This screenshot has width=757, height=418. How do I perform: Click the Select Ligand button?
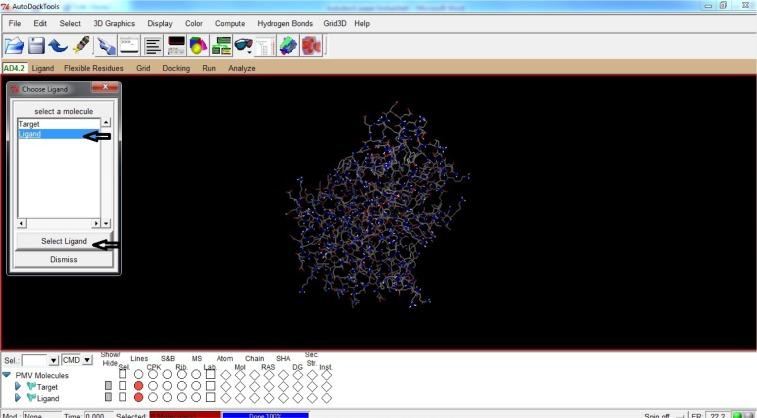pyautogui.click(x=63, y=242)
